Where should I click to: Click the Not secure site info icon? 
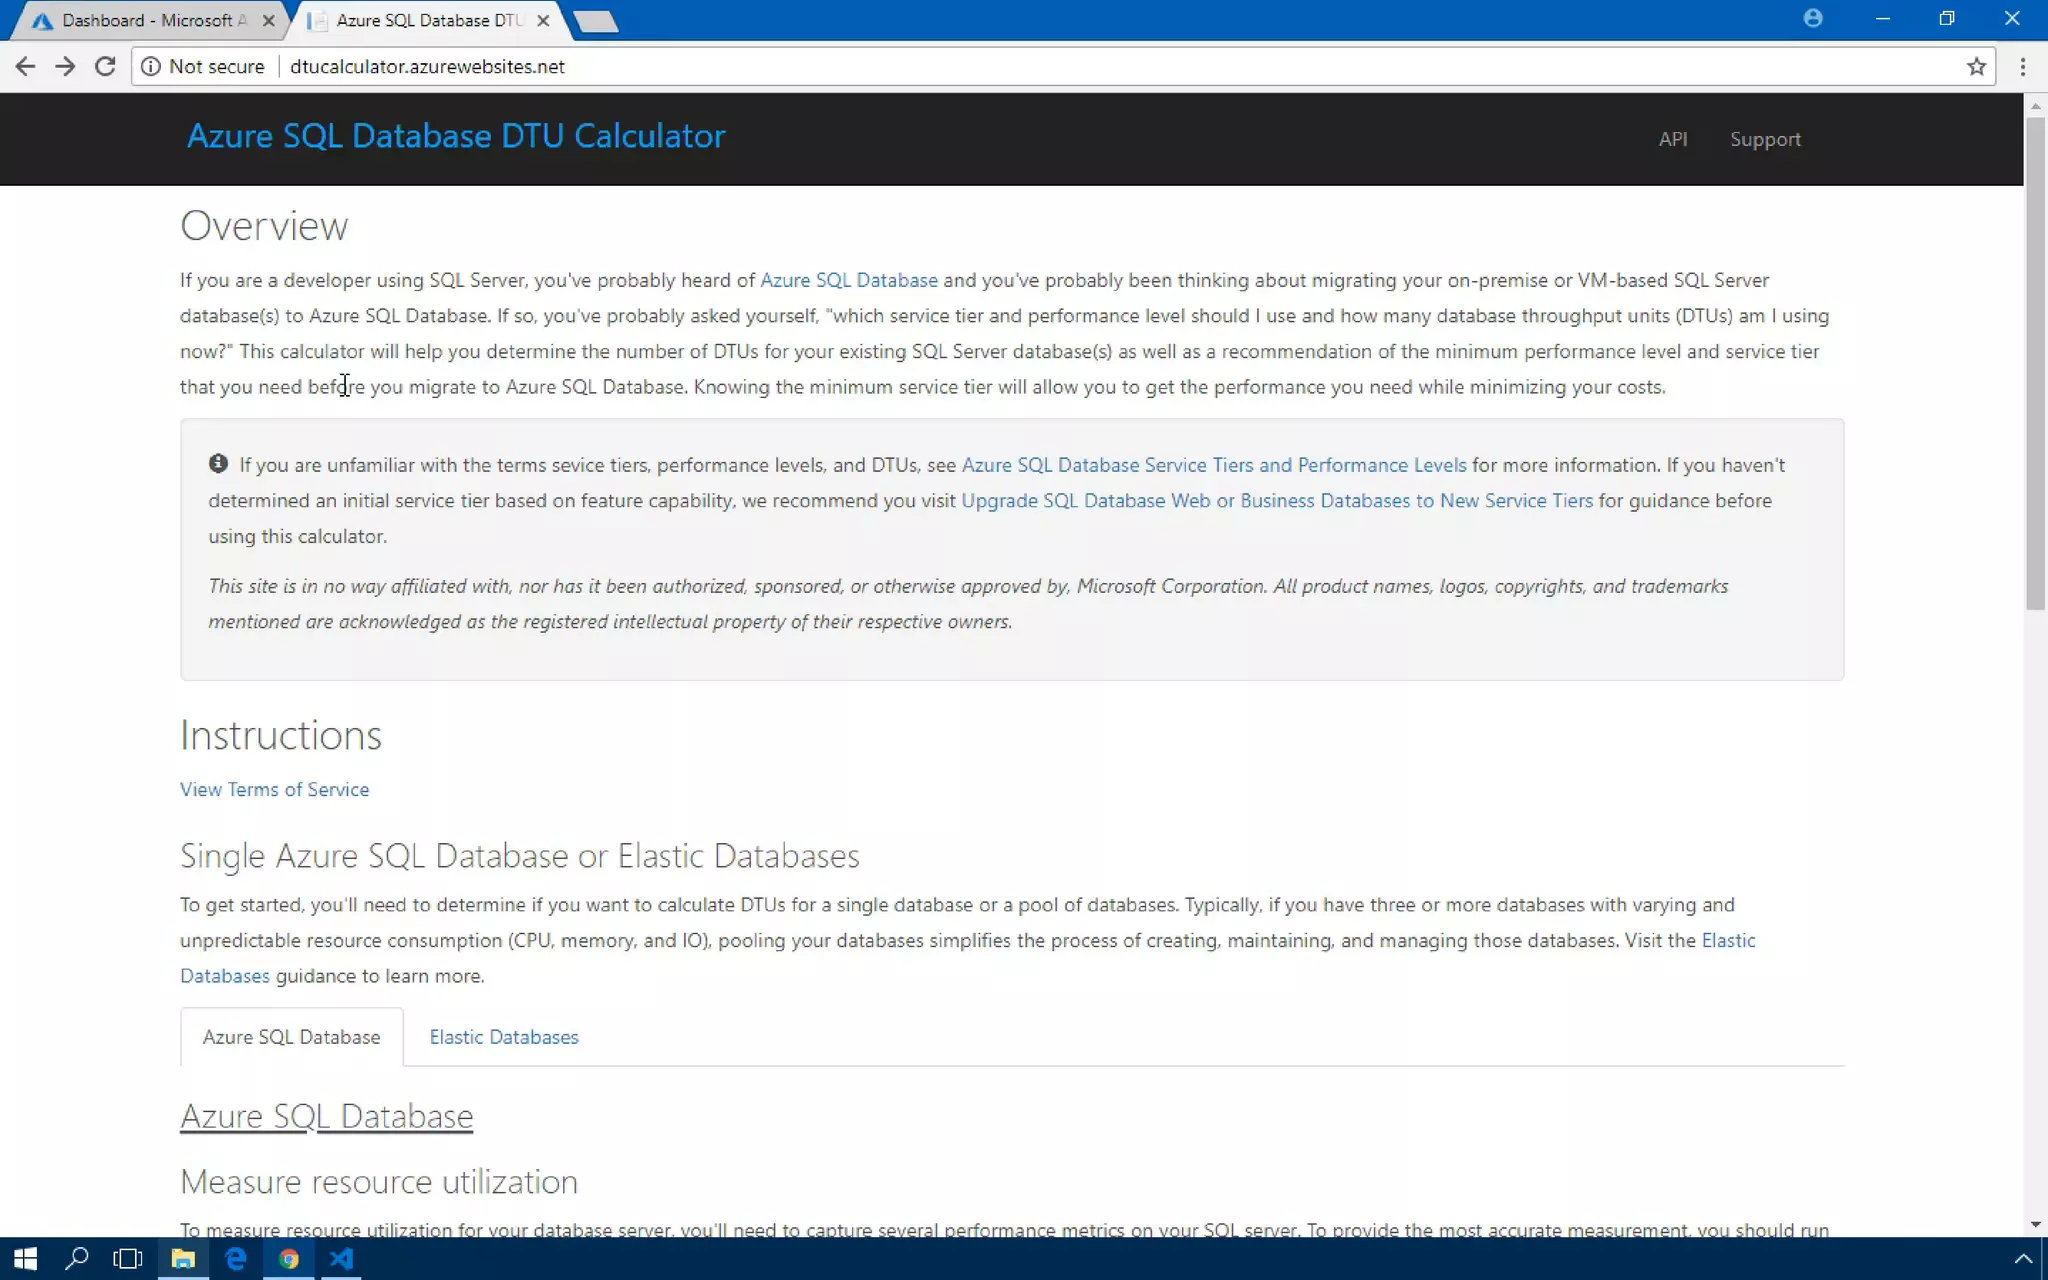[x=151, y=66]
